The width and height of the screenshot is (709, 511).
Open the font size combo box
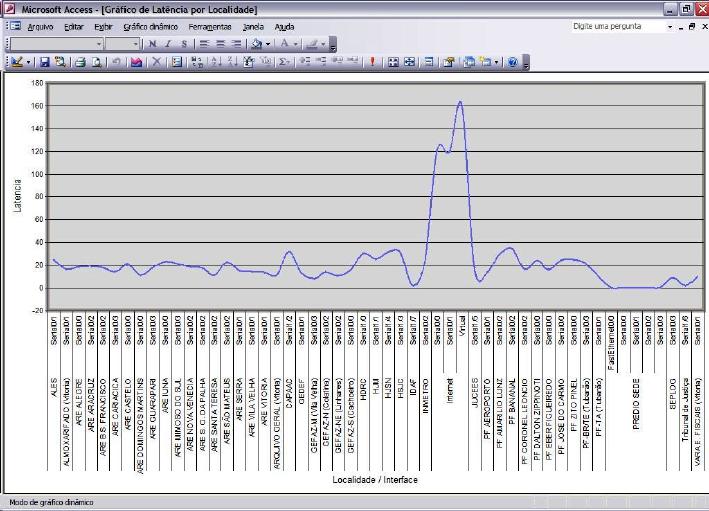(122, 44)
